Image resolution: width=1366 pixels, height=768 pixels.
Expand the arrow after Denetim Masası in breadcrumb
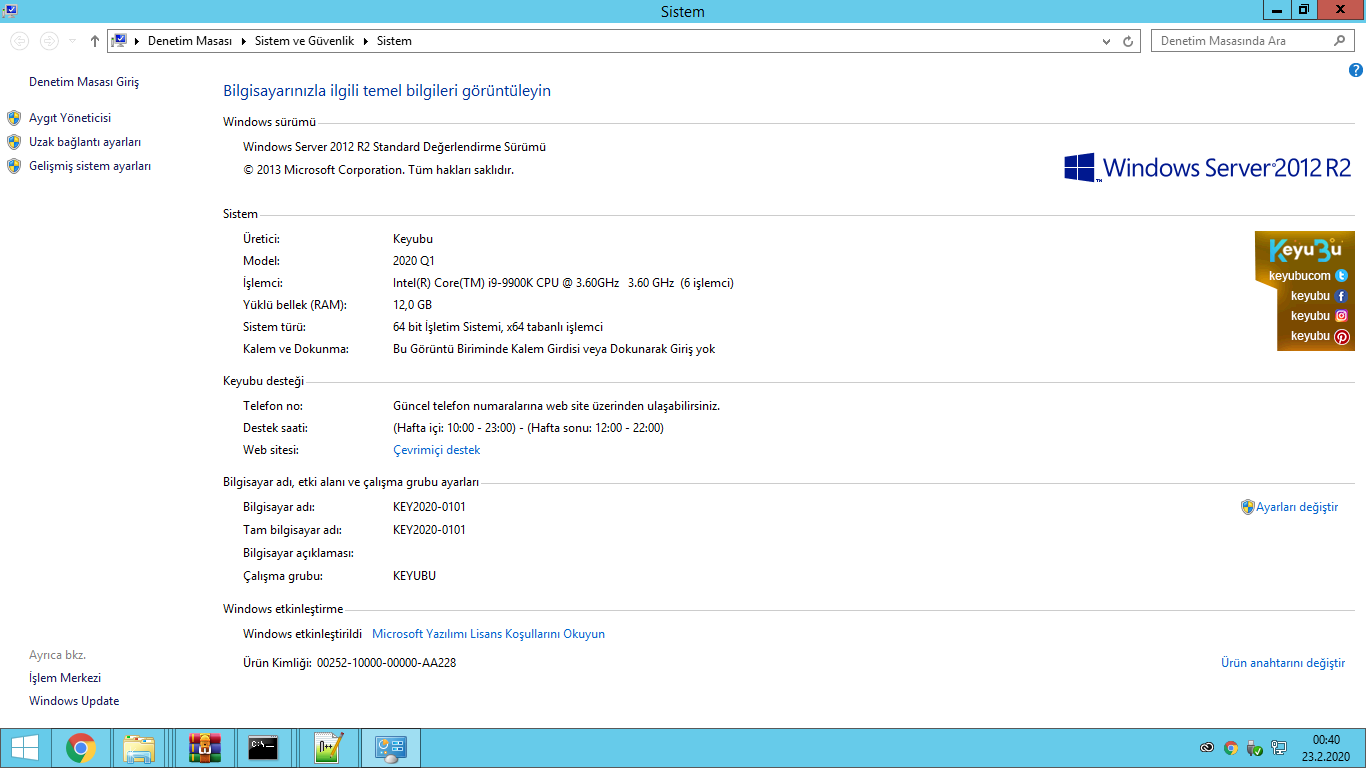244,41
